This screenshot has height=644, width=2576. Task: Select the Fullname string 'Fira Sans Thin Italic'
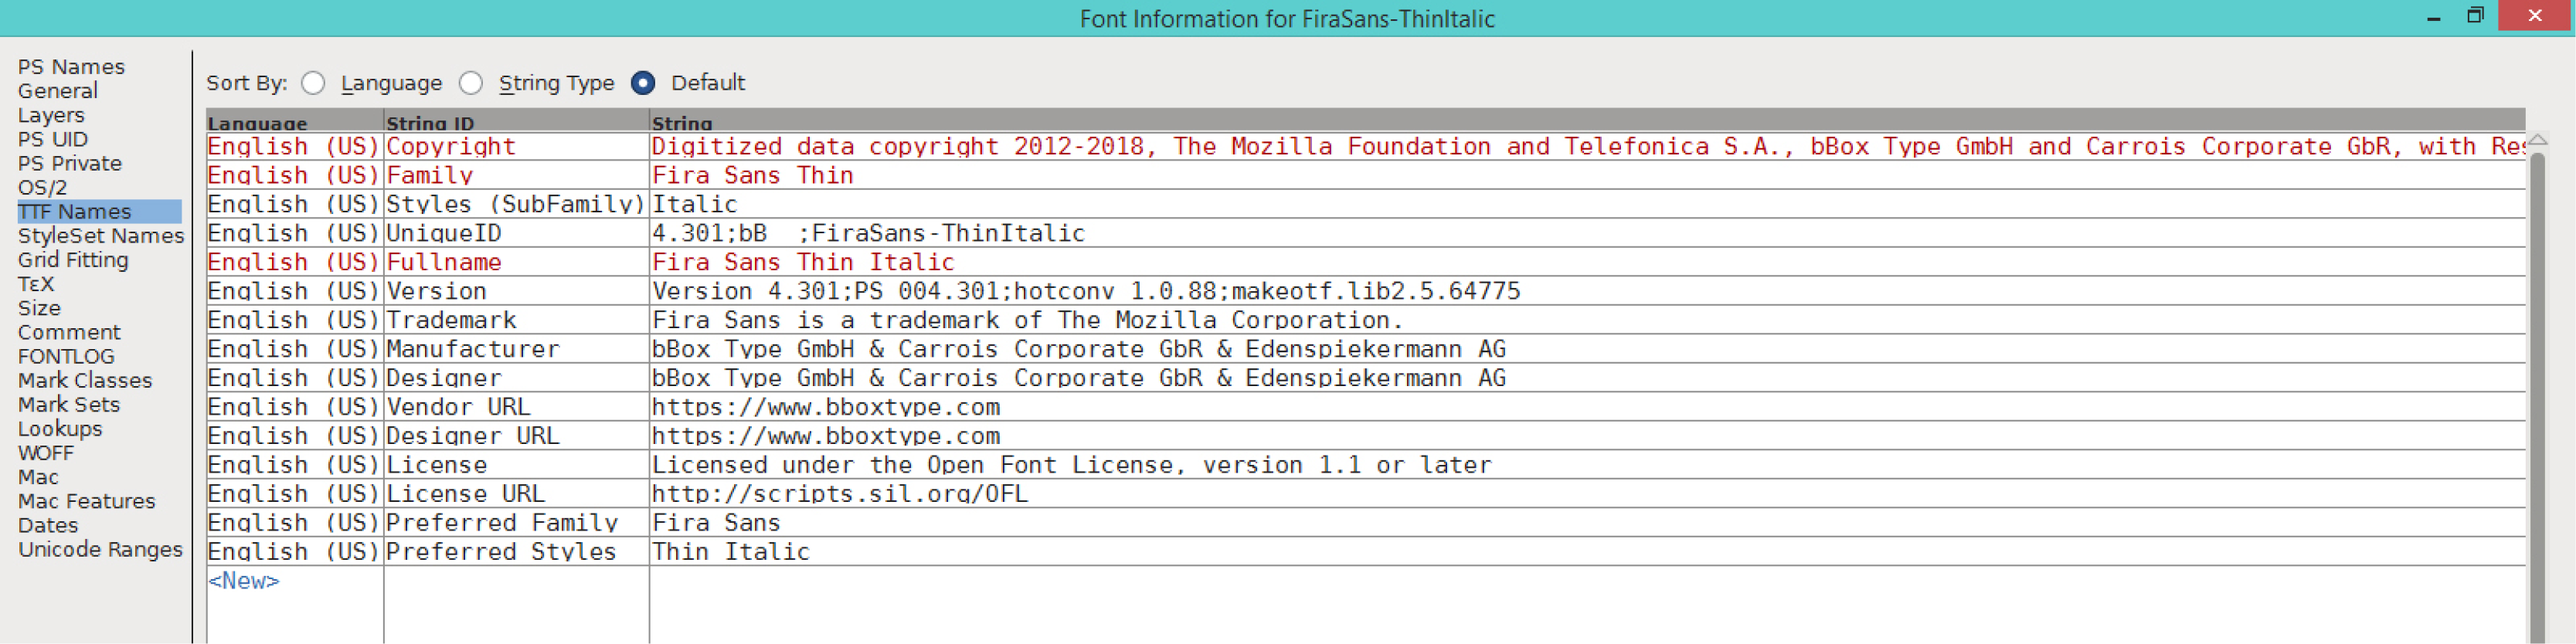pyautogui.click(x=803, y=263)
